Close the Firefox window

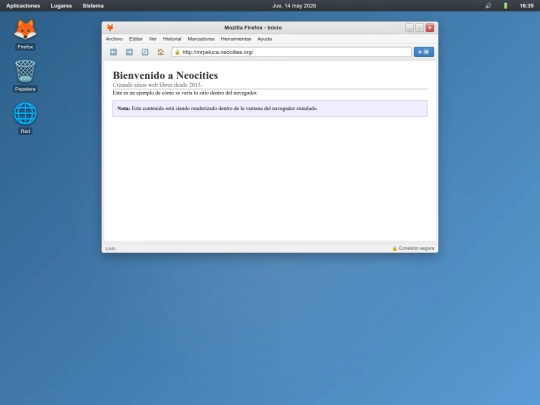tap(430, 28)
